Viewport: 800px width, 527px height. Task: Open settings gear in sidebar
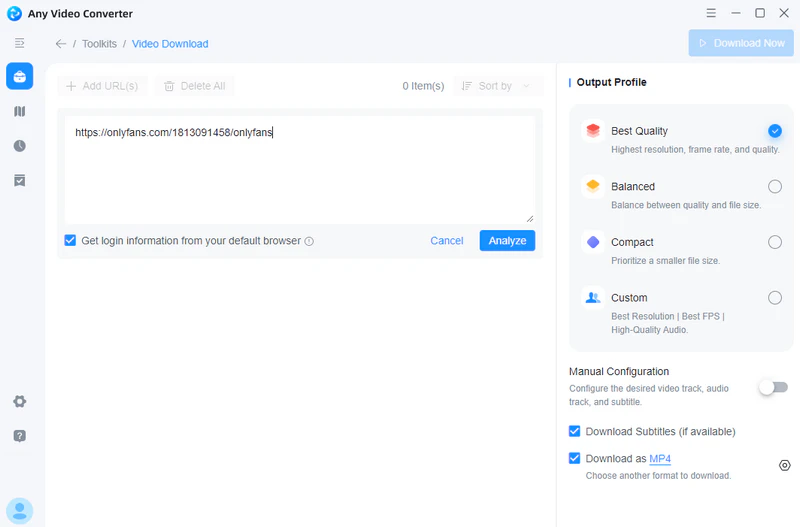(19, 401)
